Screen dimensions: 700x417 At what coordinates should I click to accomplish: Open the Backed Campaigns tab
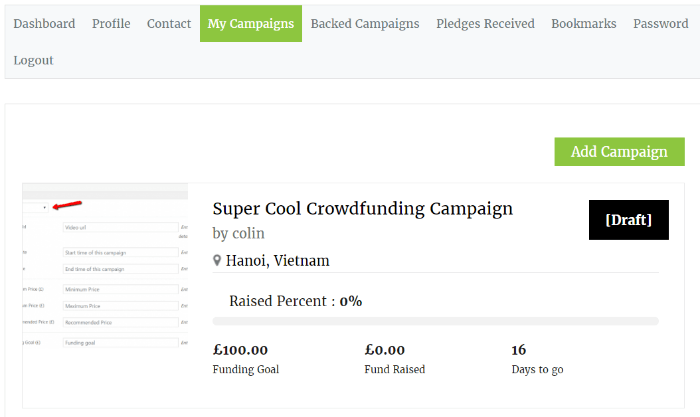[365, 24]
